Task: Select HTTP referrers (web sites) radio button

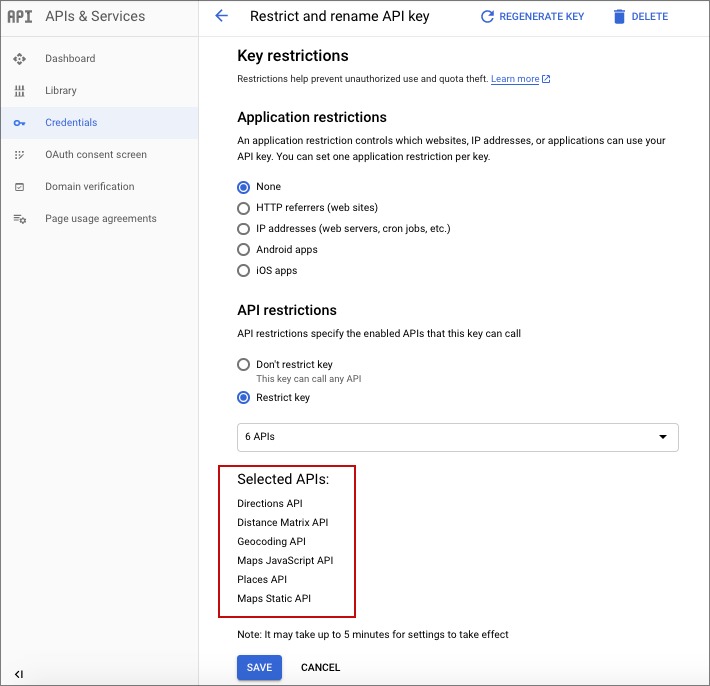Action: coord(243,208)
